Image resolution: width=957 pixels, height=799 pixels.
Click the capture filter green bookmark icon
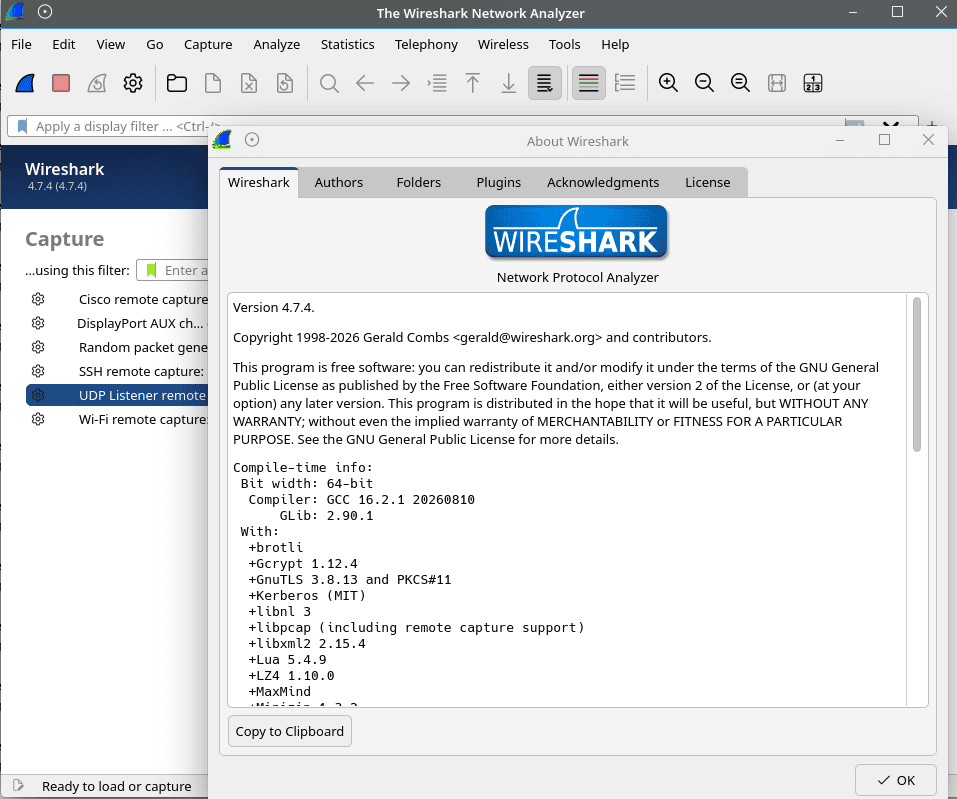click(151, 270)
